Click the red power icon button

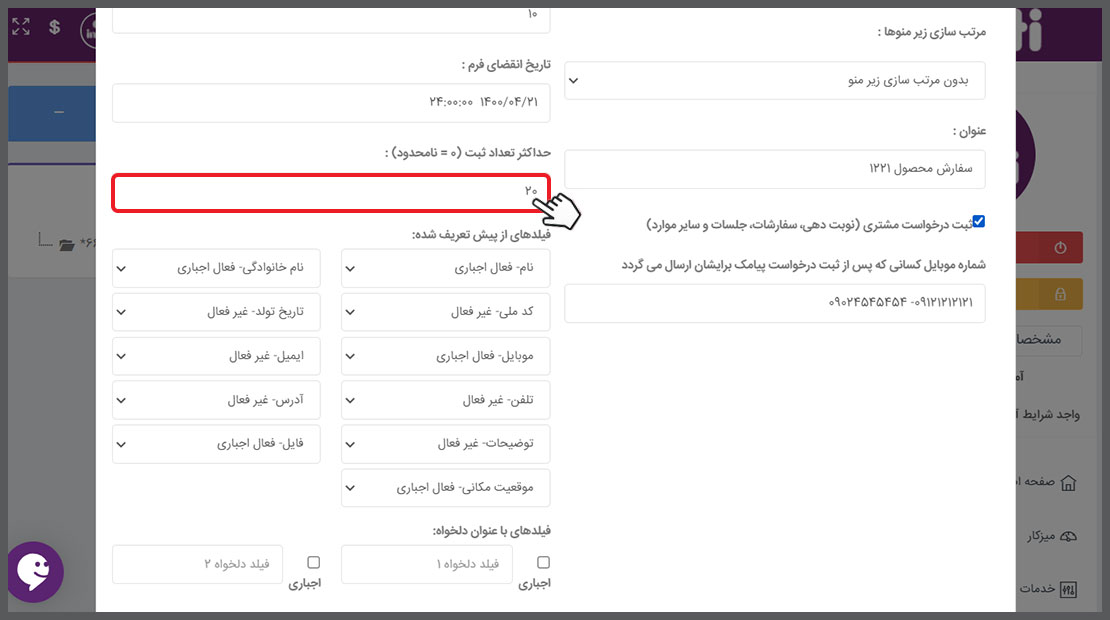tap(1060, 248)
